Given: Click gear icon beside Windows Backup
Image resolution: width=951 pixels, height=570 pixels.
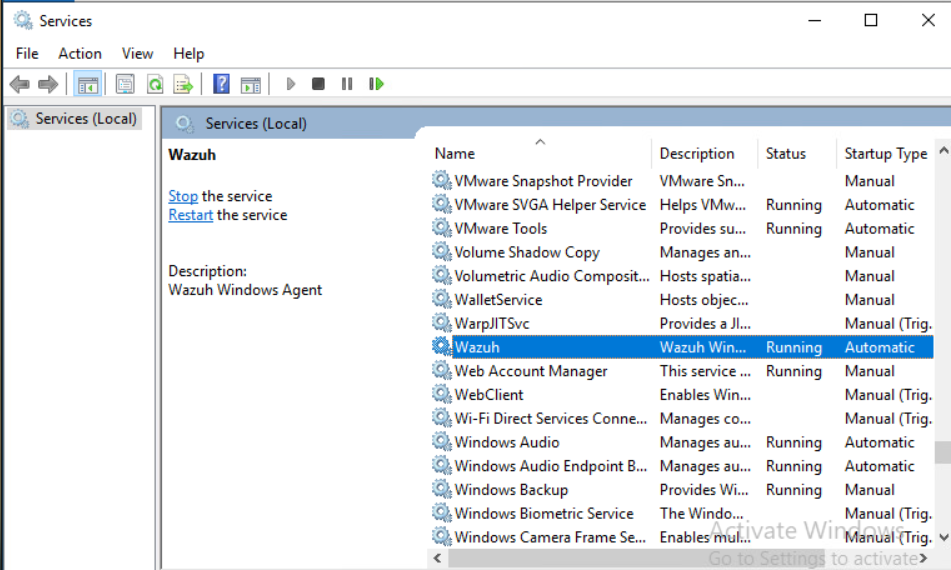Looking at the screenshot, I should pyautogui.click(x=442, y=489).
